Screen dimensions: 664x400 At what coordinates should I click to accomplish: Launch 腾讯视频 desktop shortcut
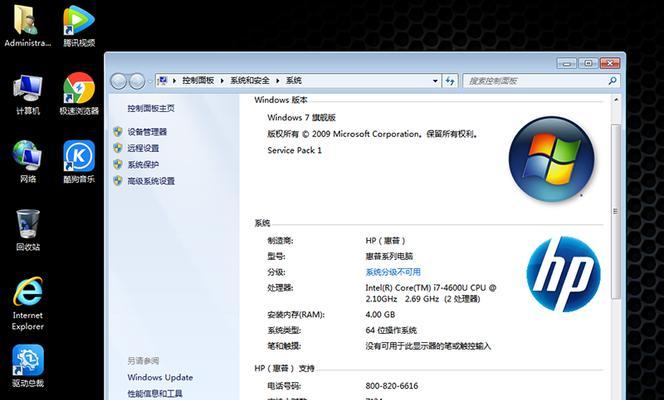(79, 25)
